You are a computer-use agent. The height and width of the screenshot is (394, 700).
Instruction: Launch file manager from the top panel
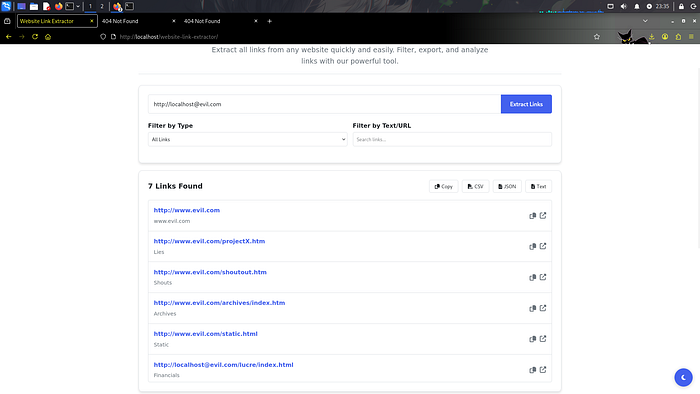[34, 6]
